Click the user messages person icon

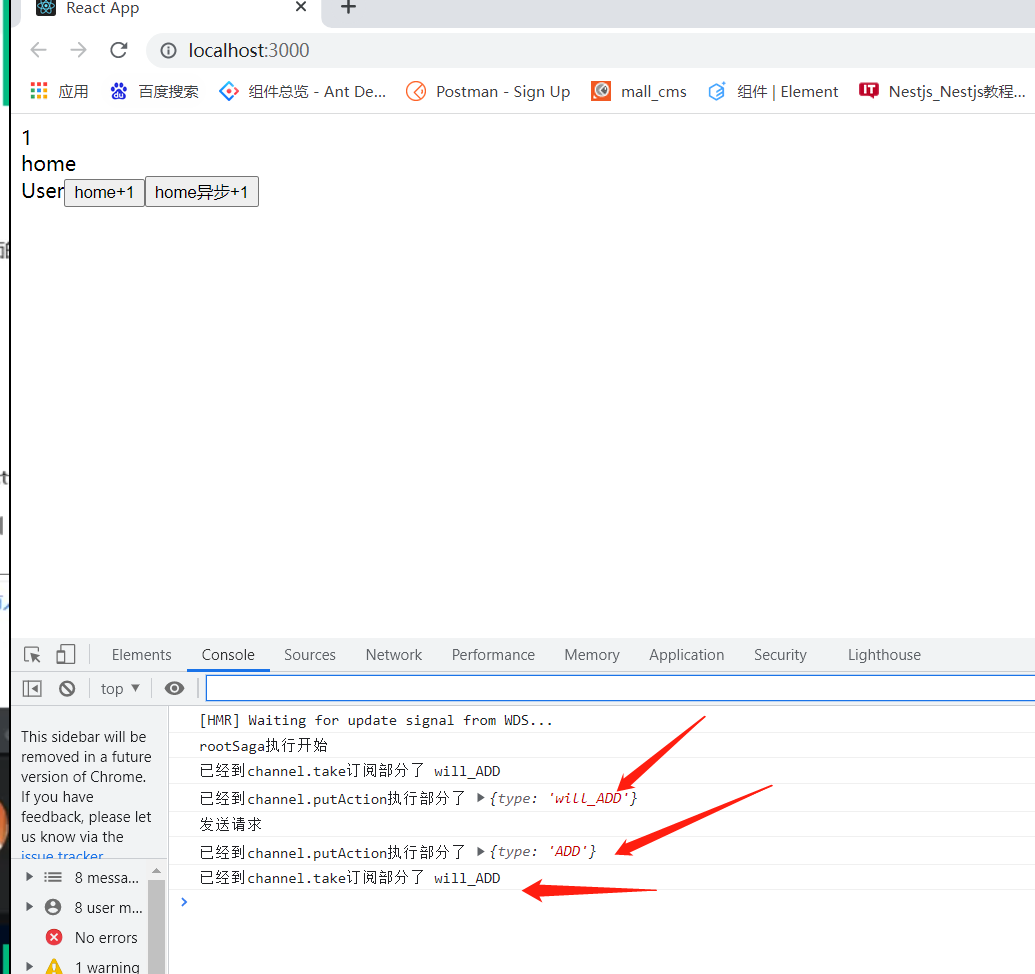tap(53, 907)
